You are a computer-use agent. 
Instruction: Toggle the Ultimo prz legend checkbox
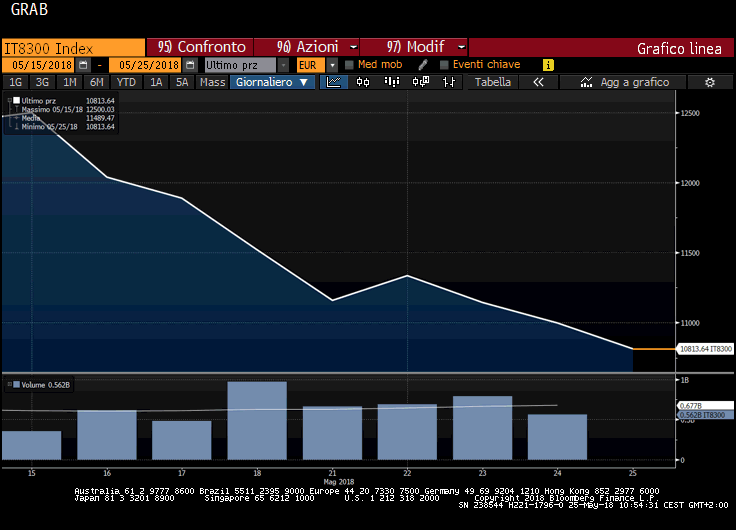click(15, 101)
